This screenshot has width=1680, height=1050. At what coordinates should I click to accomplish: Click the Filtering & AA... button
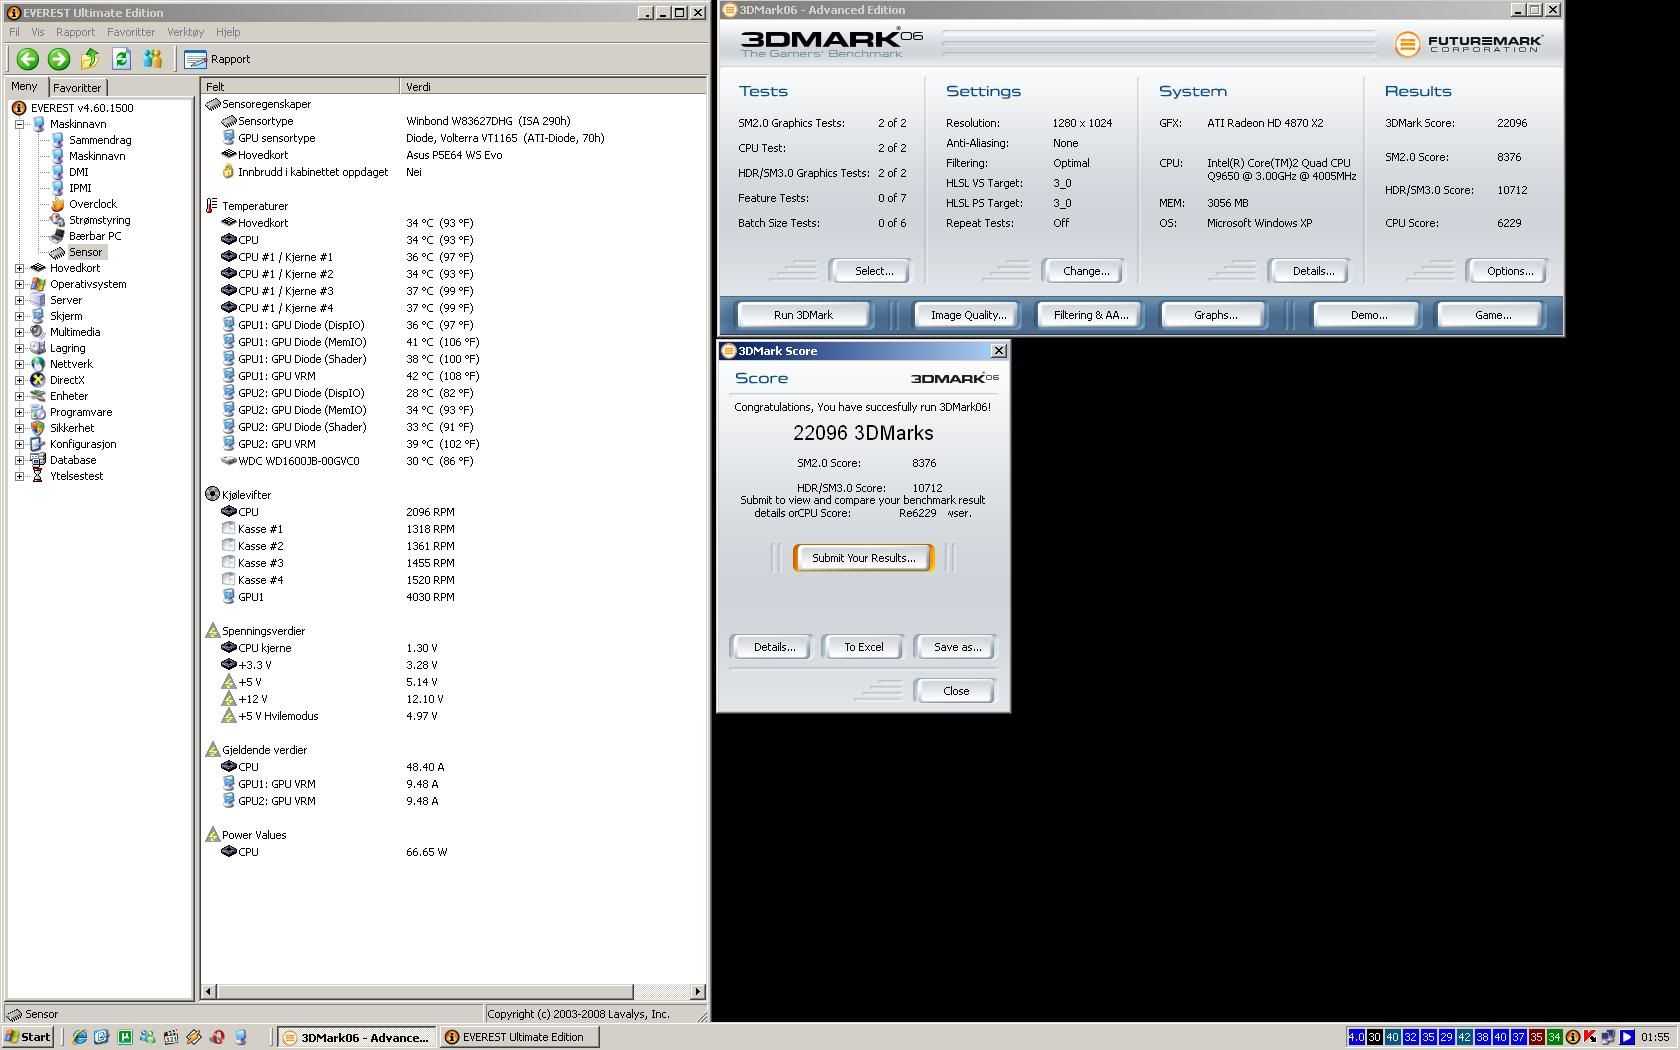click(x=1090, y=315)
